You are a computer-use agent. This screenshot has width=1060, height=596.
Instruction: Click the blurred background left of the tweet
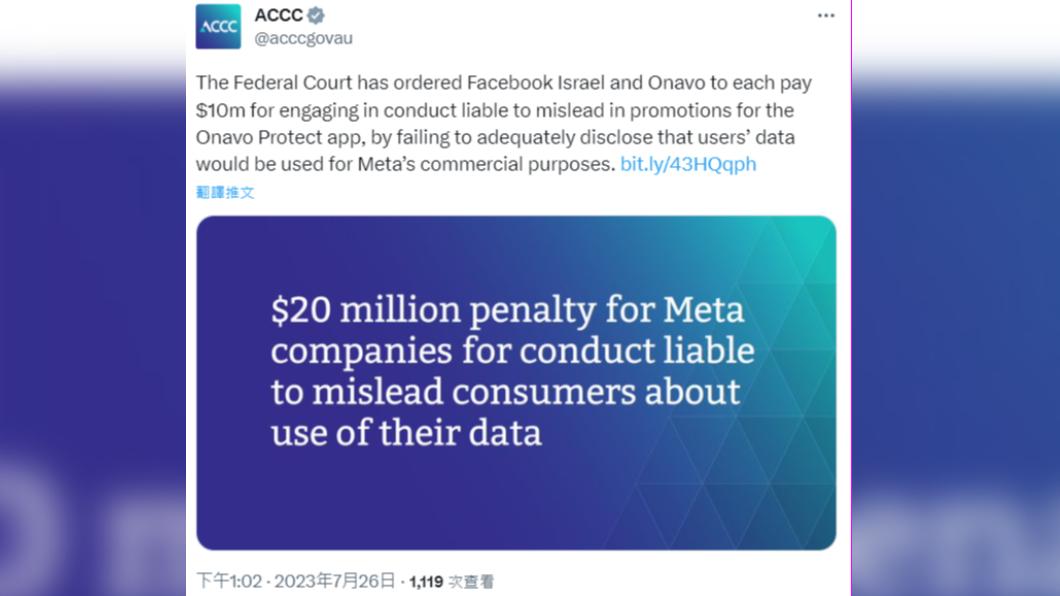(x=90, y=300)
